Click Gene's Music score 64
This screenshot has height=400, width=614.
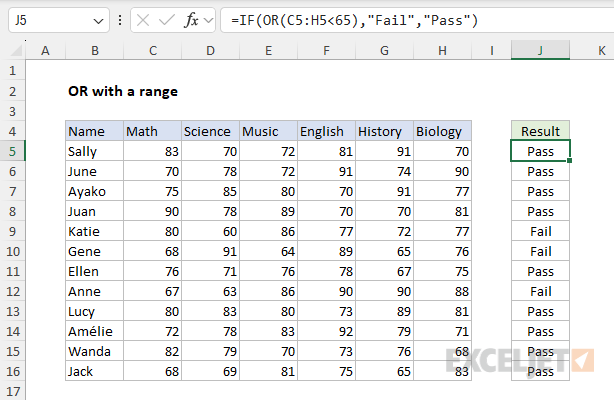coord(268,251)
